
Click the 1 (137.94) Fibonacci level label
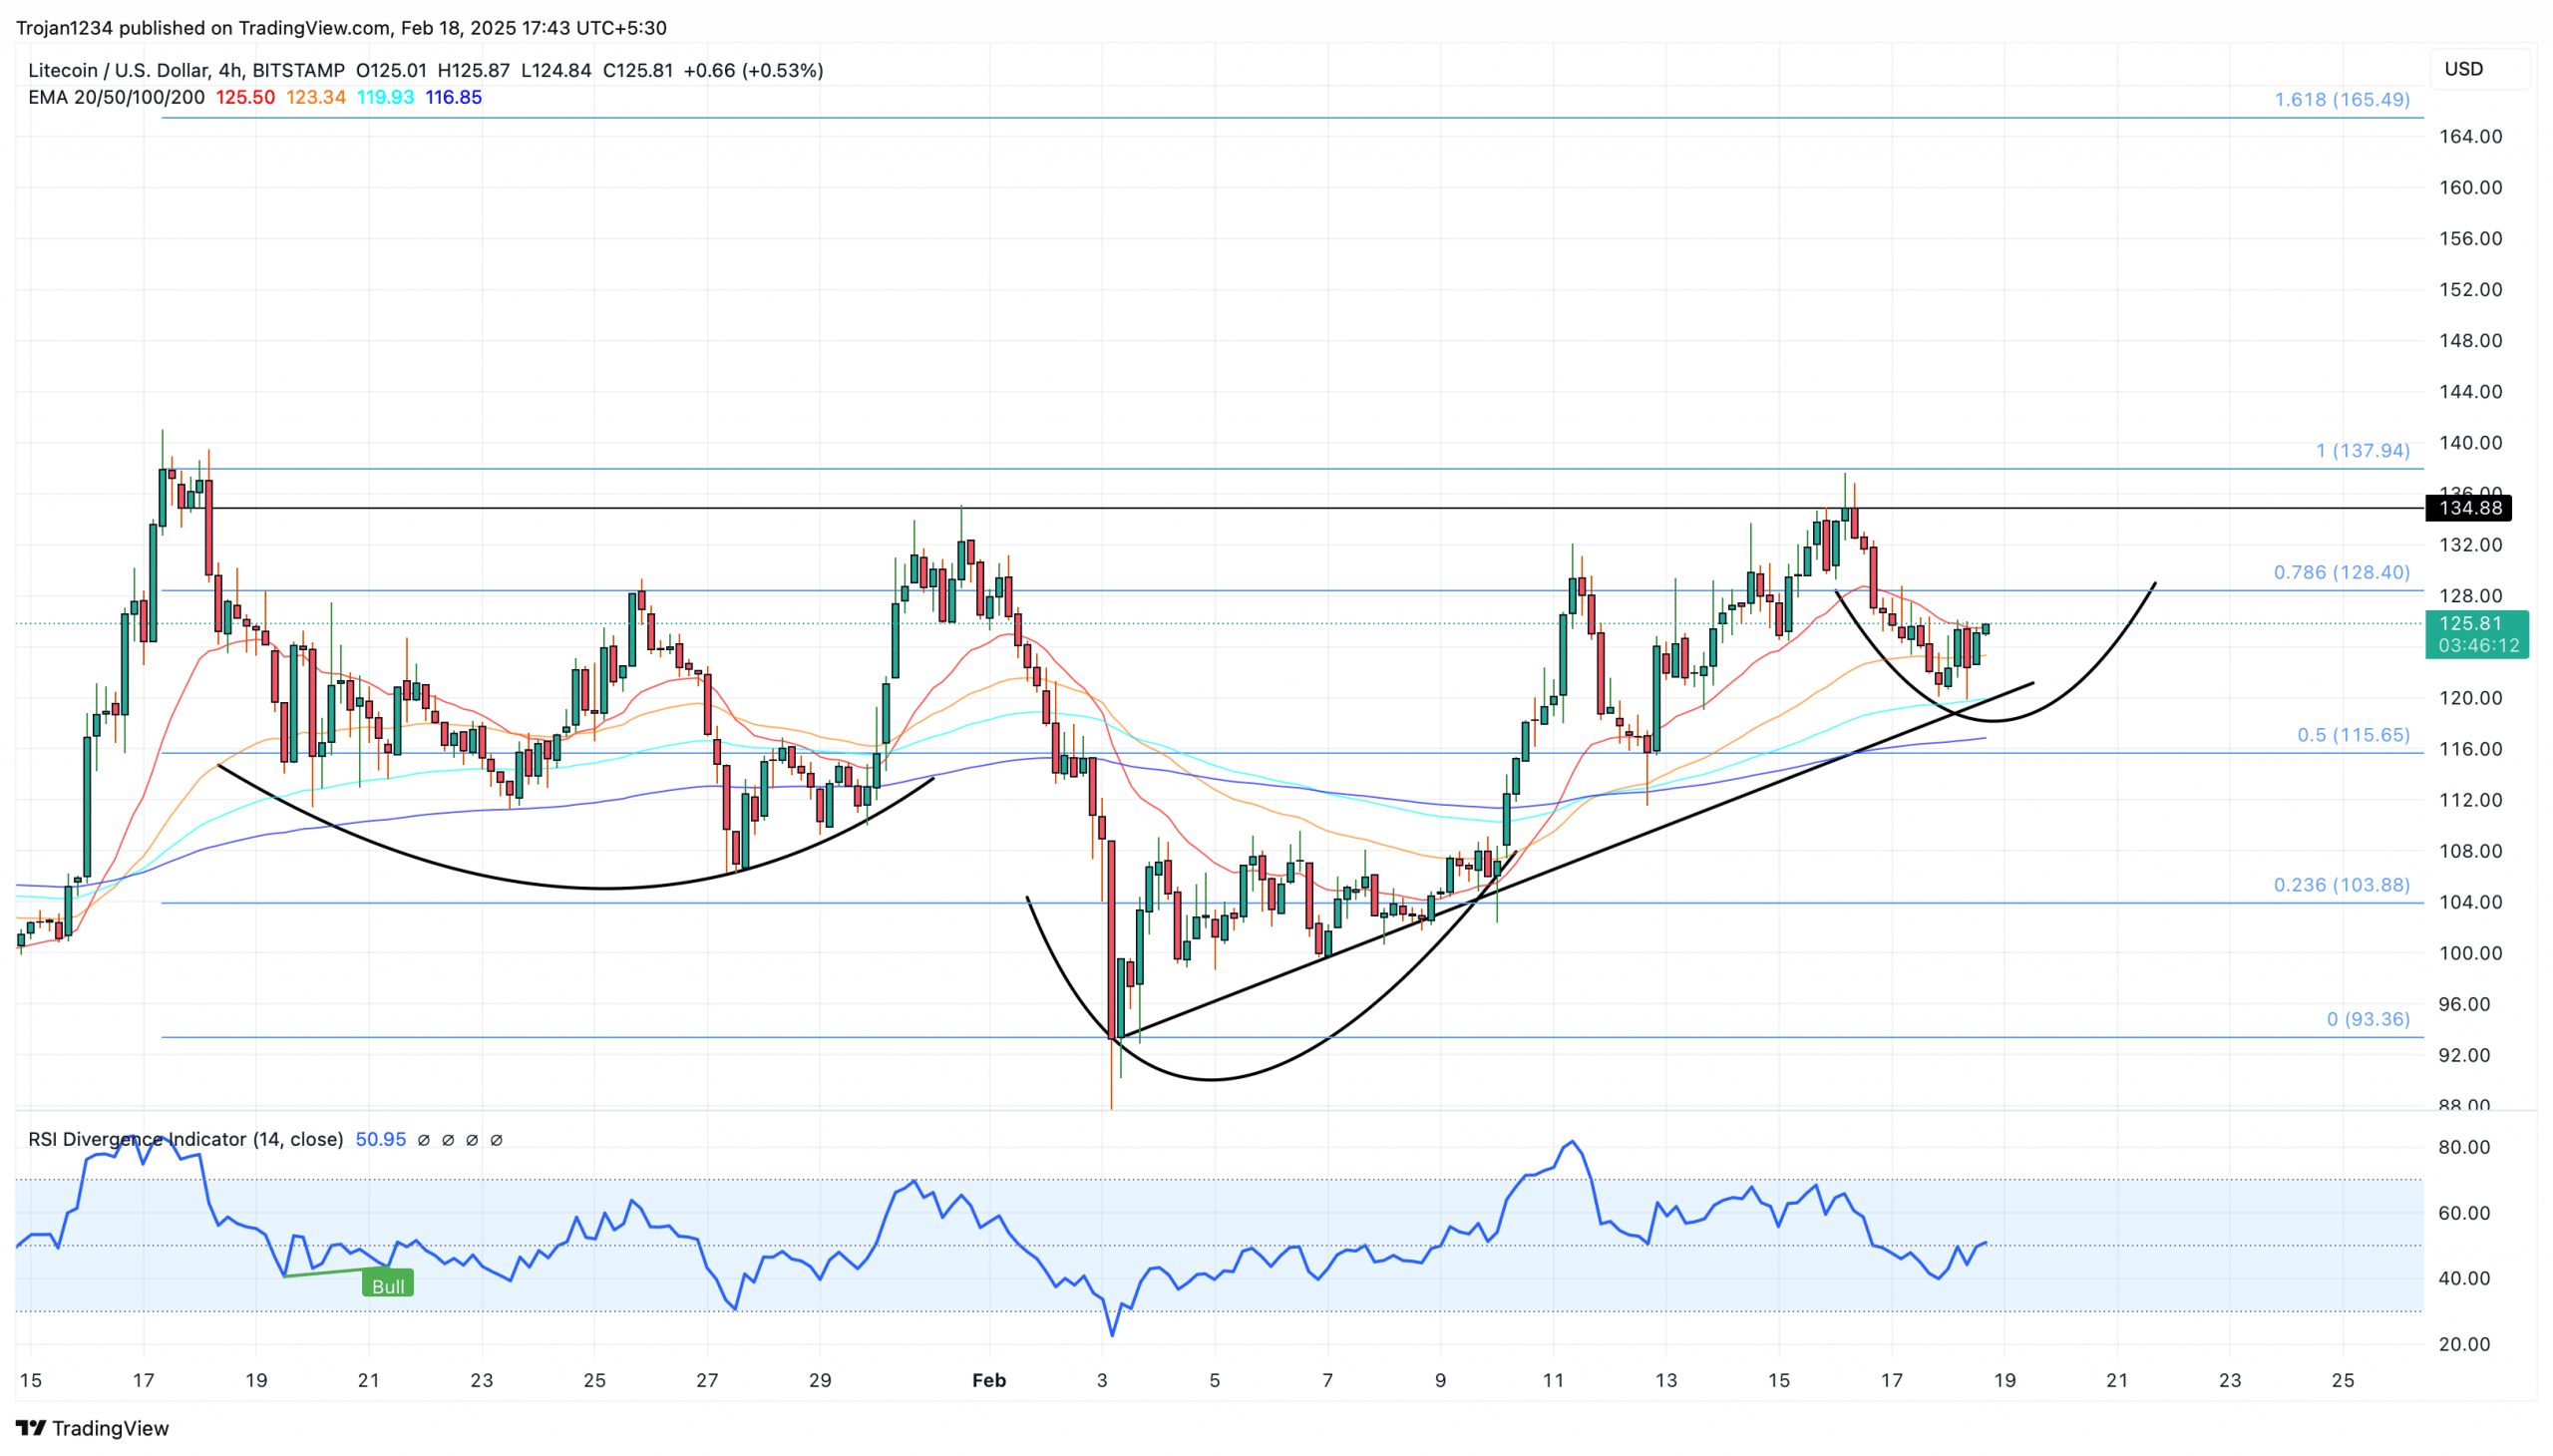coord(2362,450)
